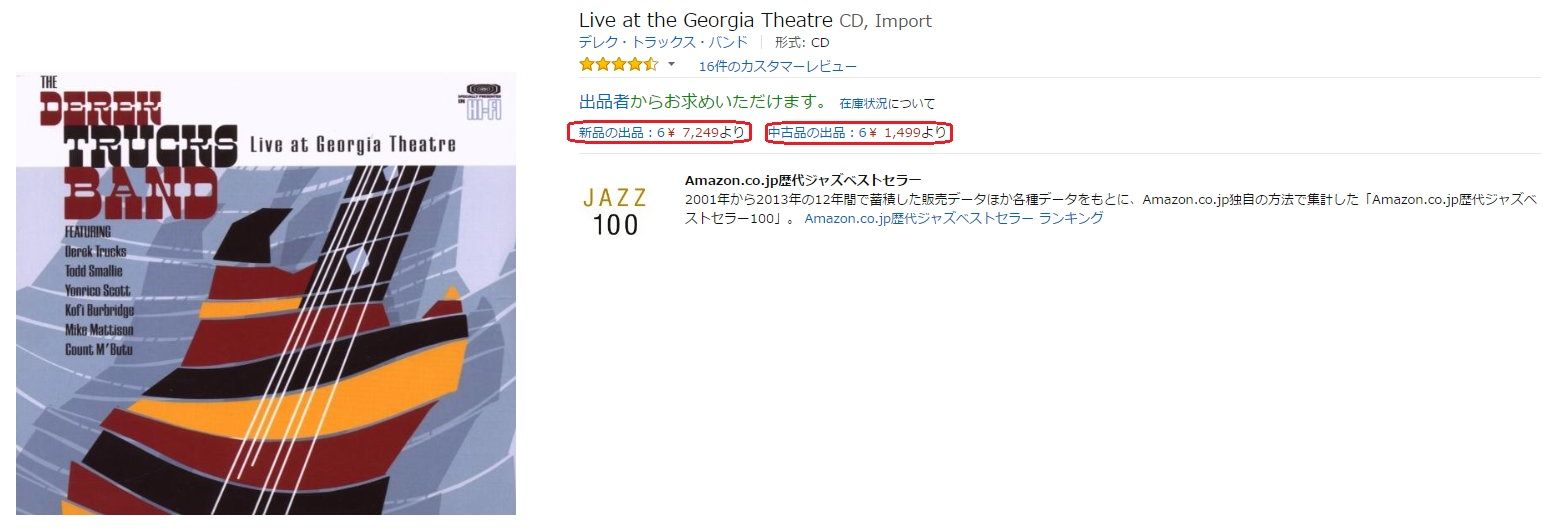This screenshot has height=531, width=1543.
Task: Click the Hi-Fi badge on album cover
Action: 485,104
